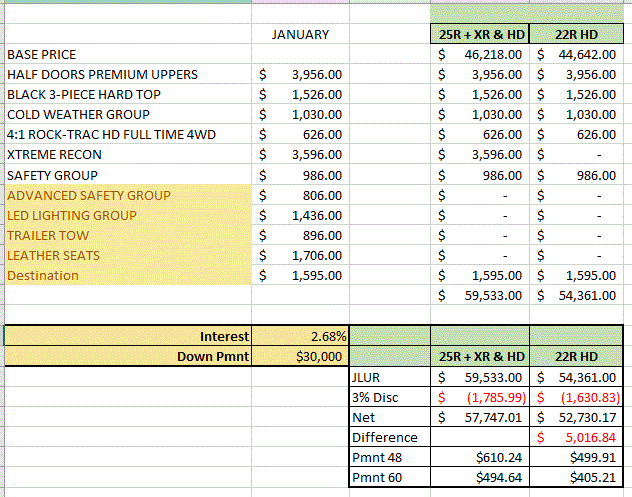Select the Net row label

point(390,417)
